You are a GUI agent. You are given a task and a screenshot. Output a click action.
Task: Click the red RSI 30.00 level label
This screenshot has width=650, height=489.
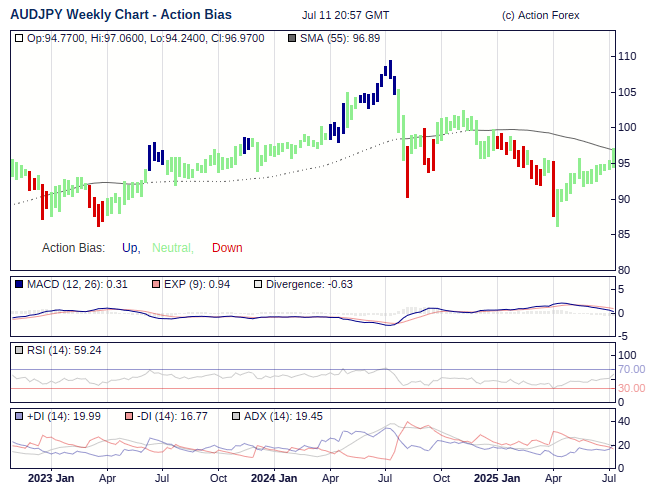(x=631, y=388)
